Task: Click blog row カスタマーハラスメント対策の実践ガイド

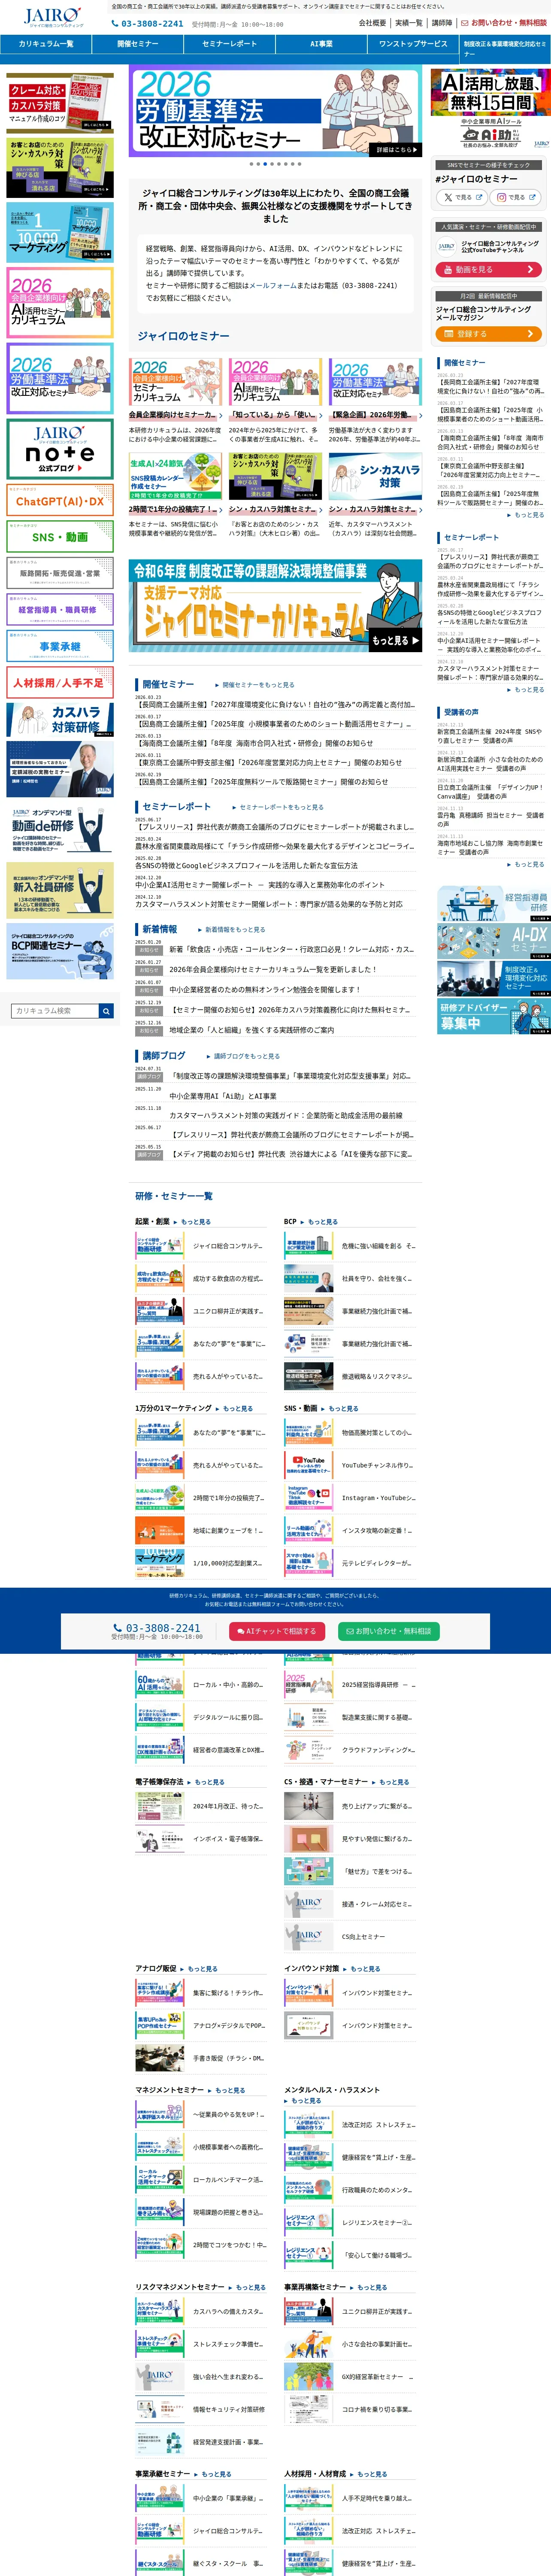Action: [x=275, y=1114]
